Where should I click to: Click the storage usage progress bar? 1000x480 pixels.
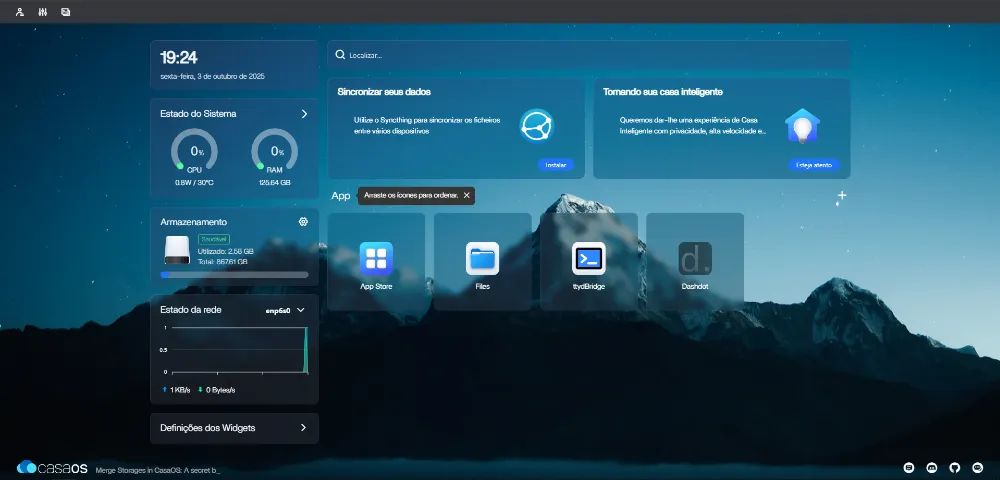(x=234, y=275)
